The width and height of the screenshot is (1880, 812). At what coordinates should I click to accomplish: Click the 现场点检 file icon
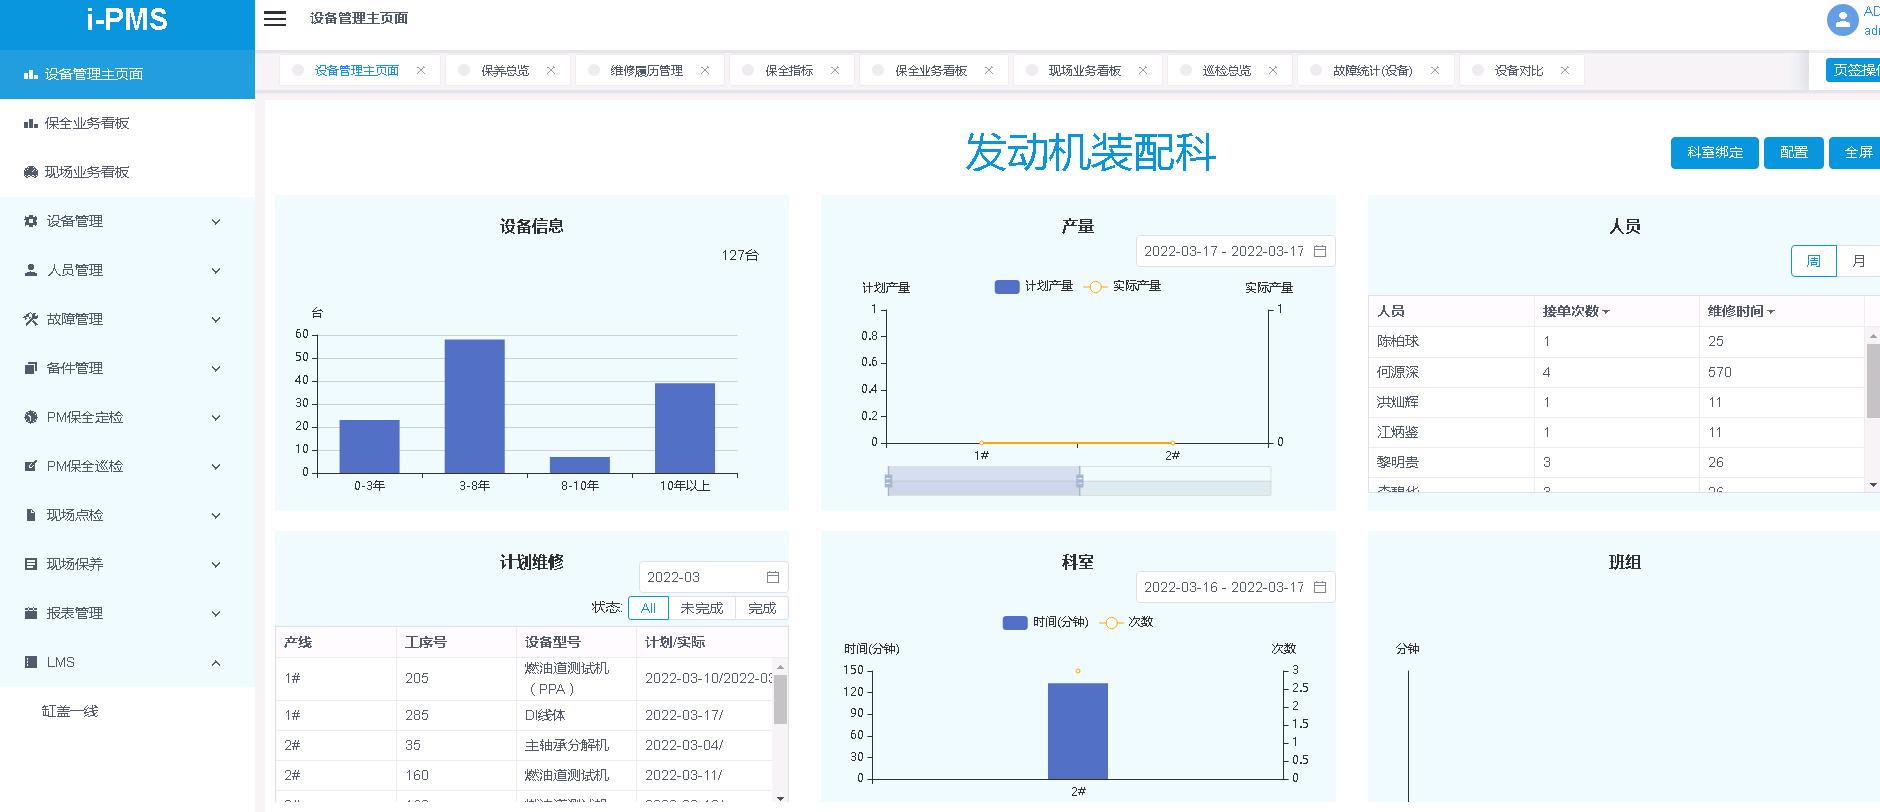point(31,515)
